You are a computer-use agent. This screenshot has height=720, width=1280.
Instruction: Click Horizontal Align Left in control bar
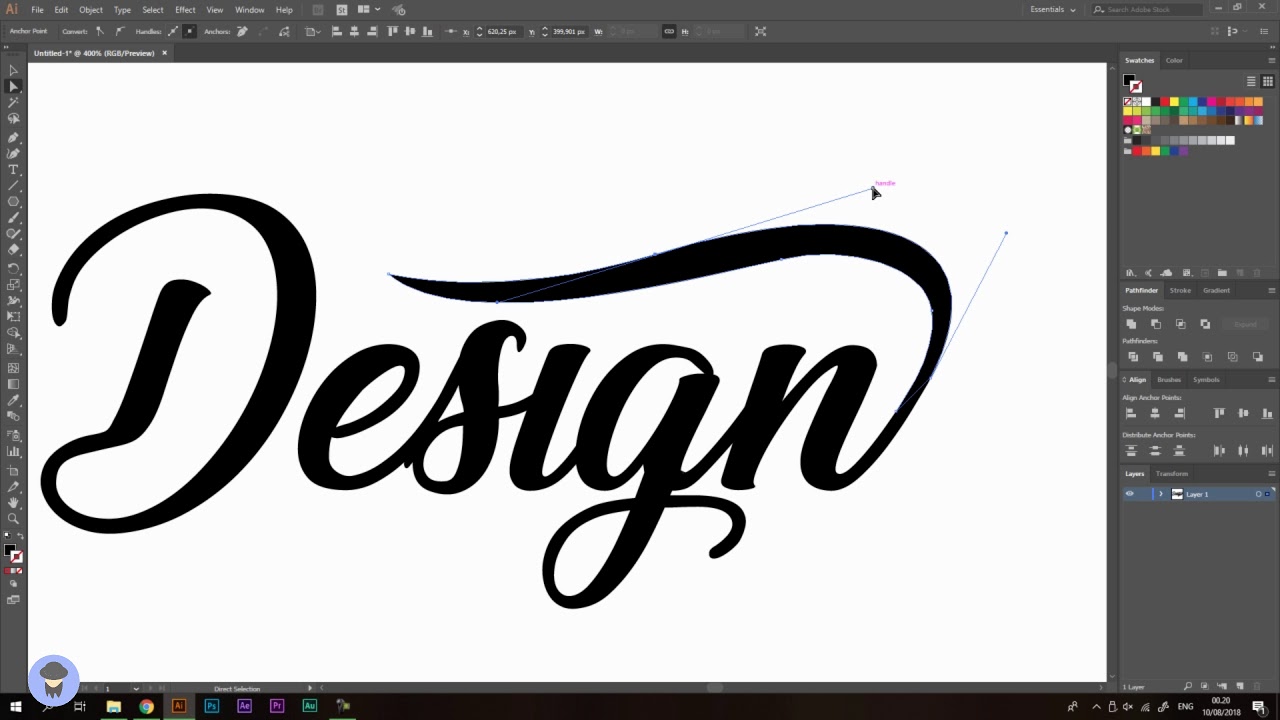pos(336,32)
